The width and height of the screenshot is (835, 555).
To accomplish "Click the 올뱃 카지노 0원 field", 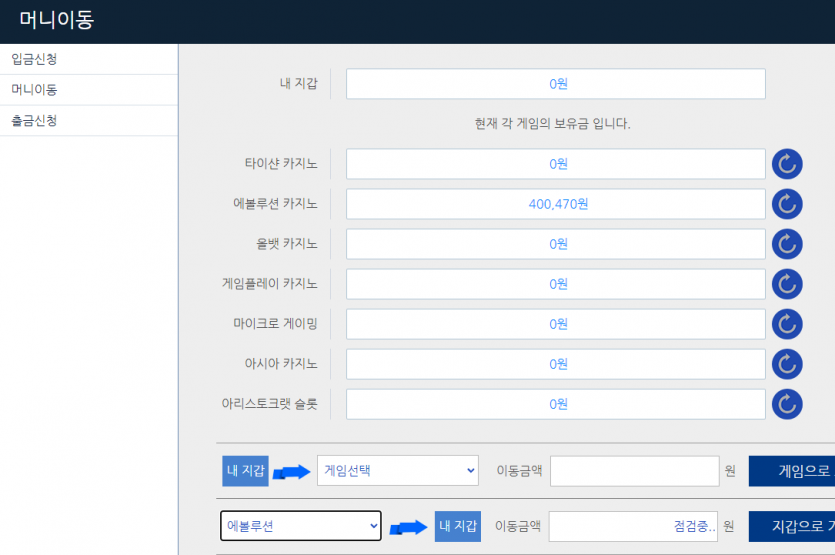I will click(x=556, y=244).
